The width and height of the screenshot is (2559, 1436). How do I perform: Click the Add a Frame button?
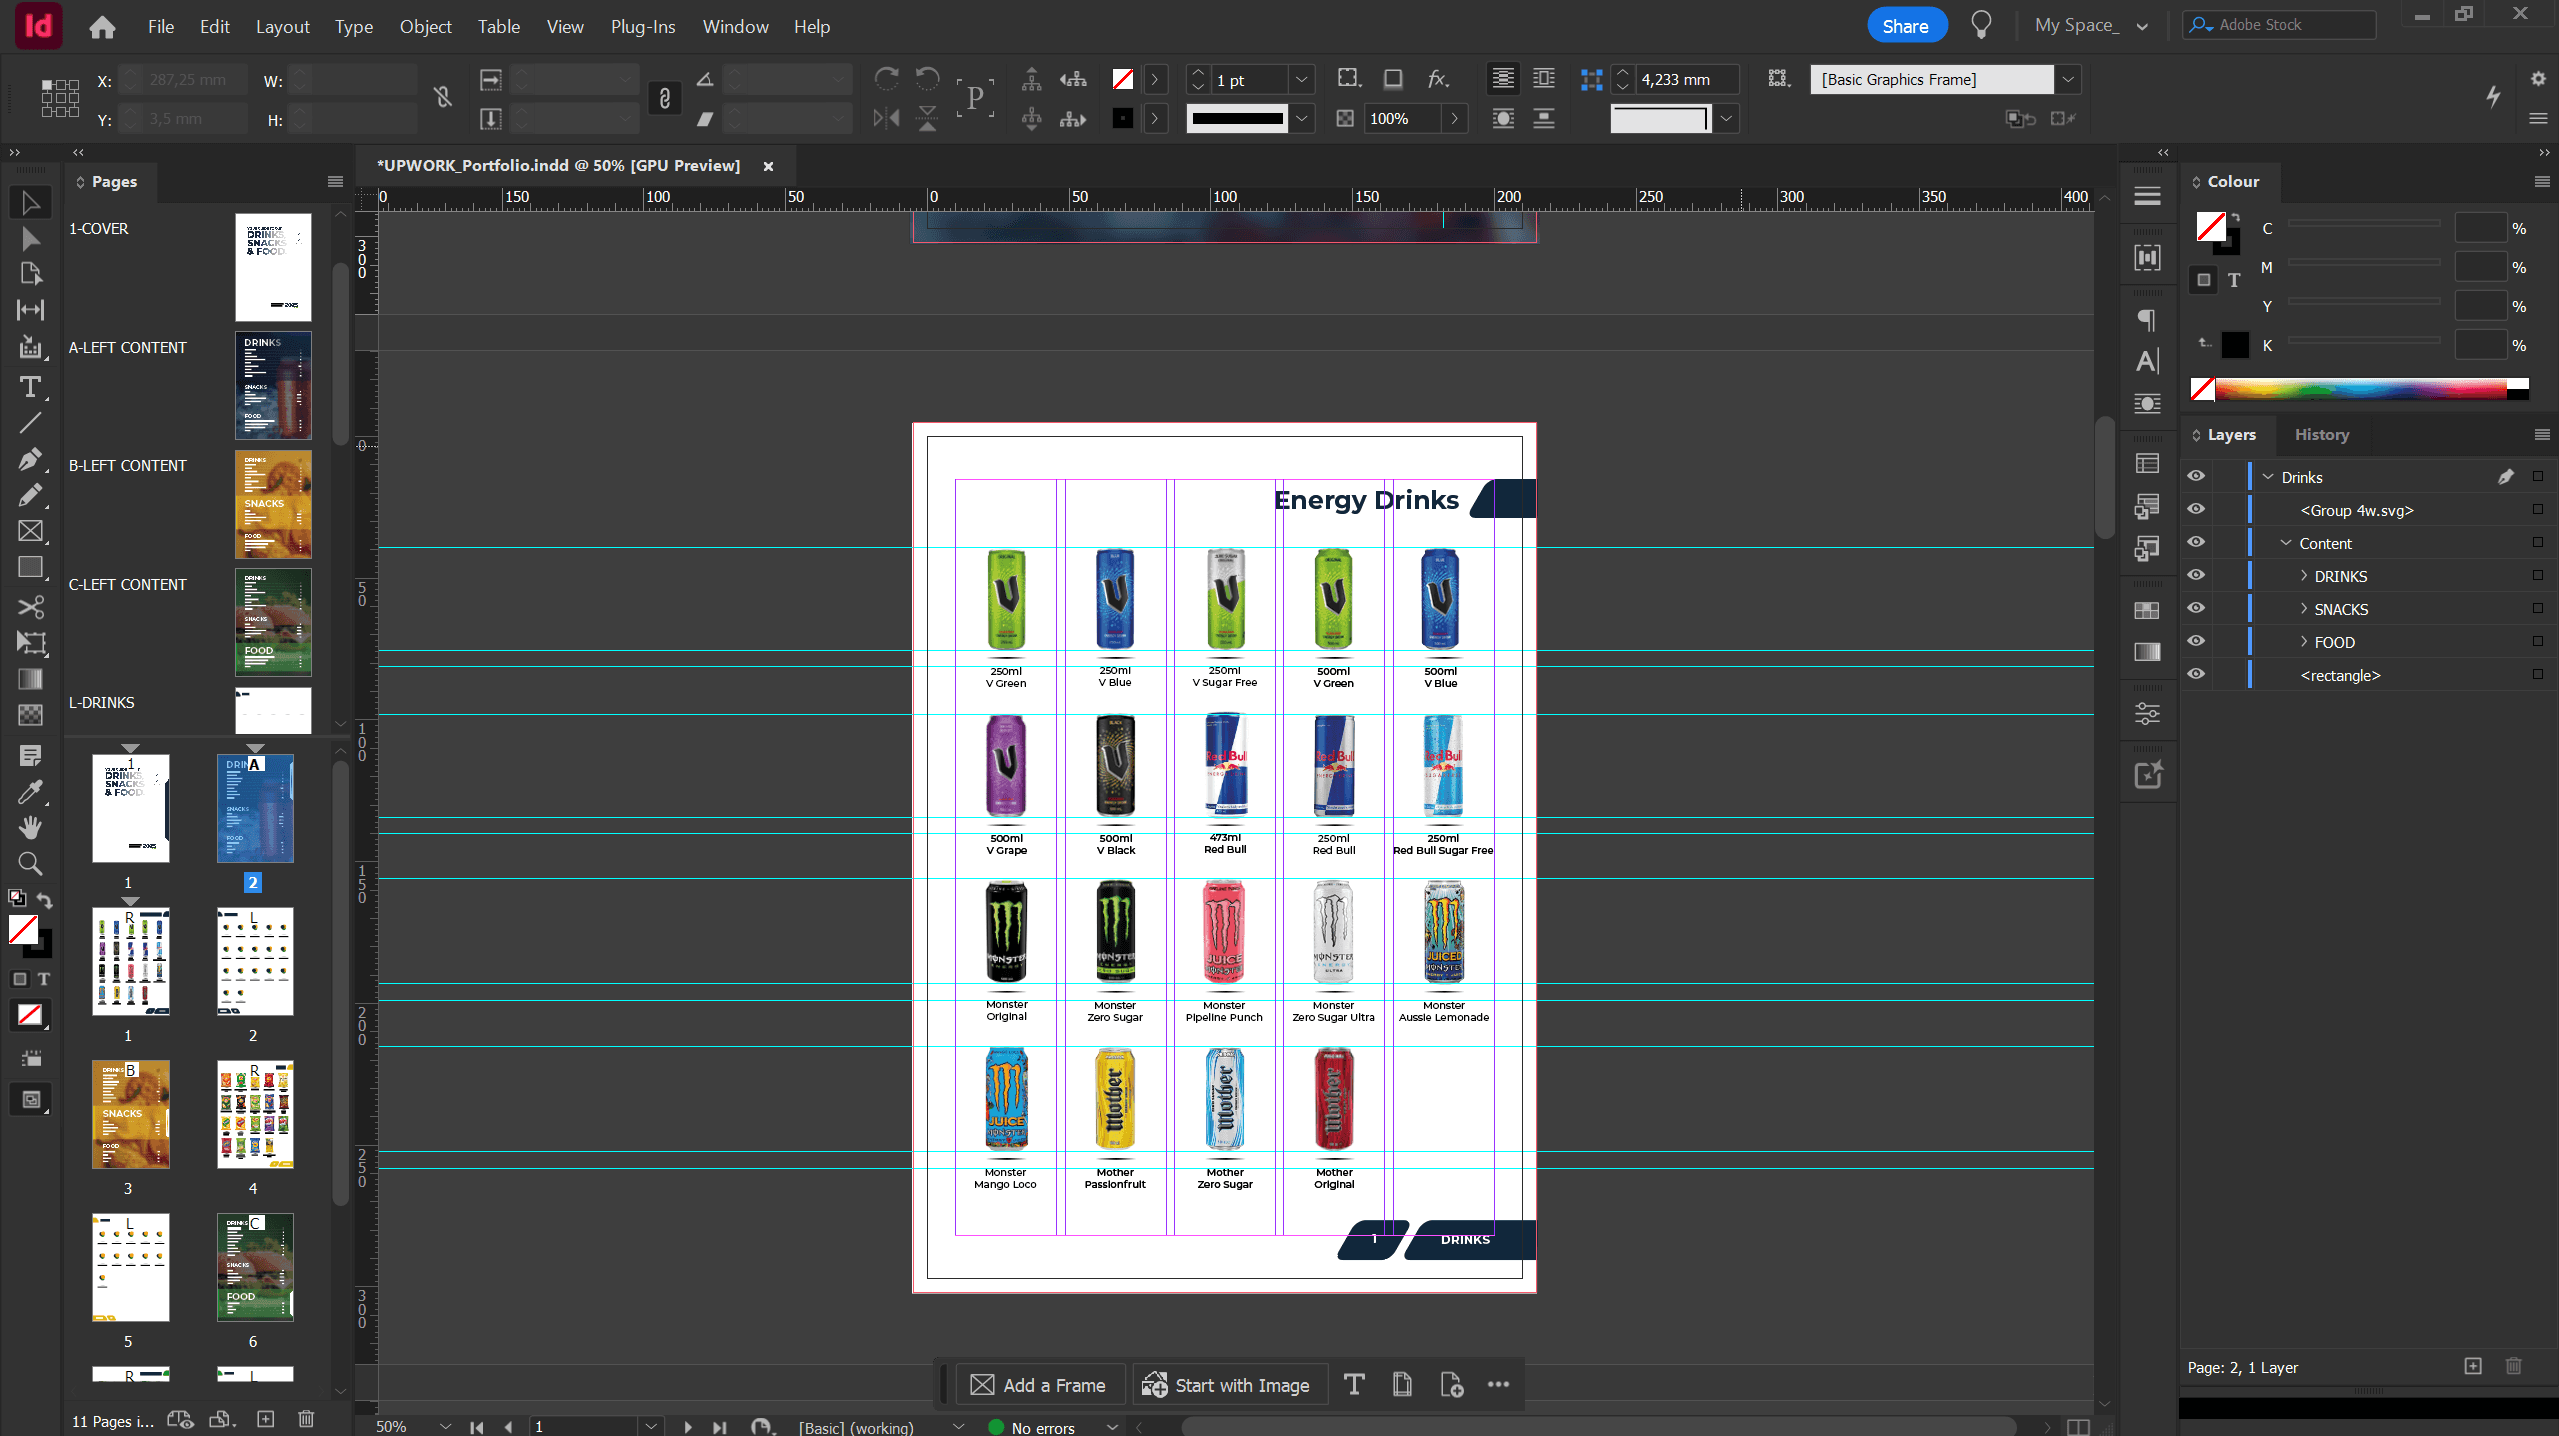point(1040,1385)
